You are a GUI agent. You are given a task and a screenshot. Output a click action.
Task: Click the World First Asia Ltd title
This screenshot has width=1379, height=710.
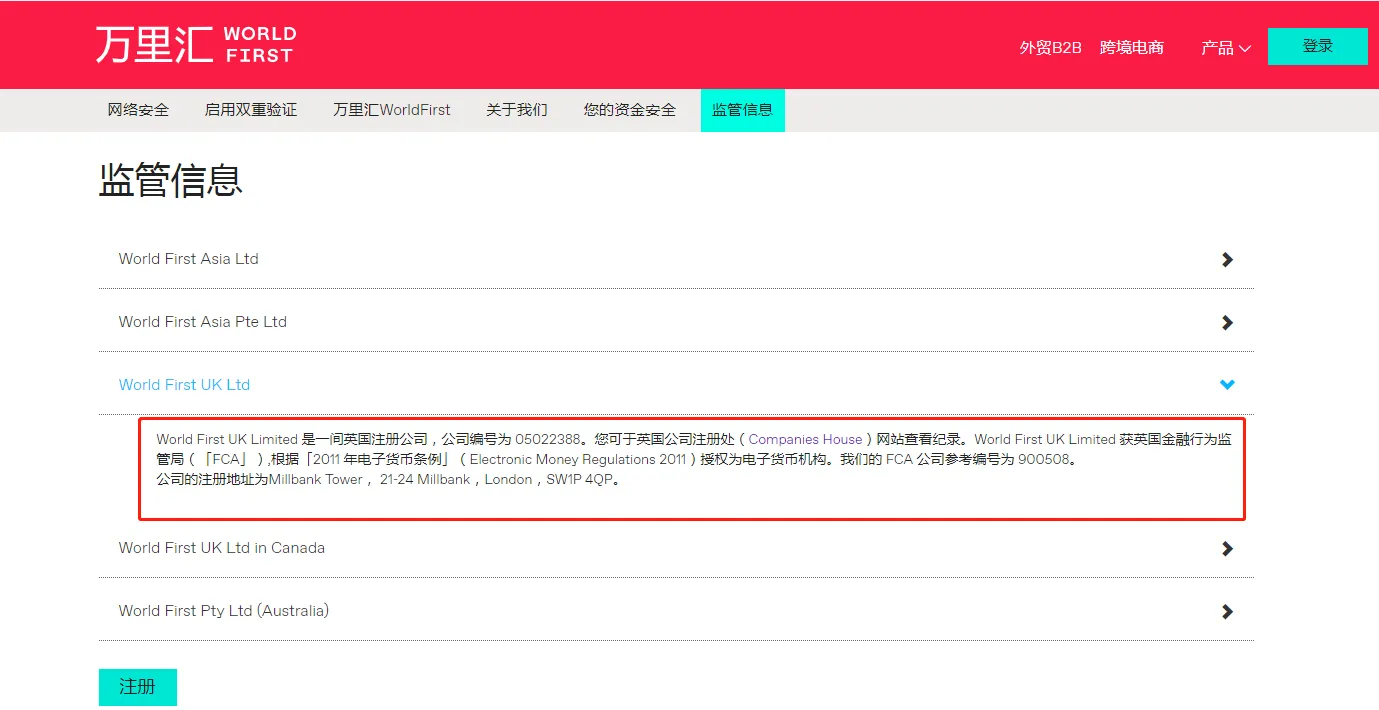(x=189, y=258)
